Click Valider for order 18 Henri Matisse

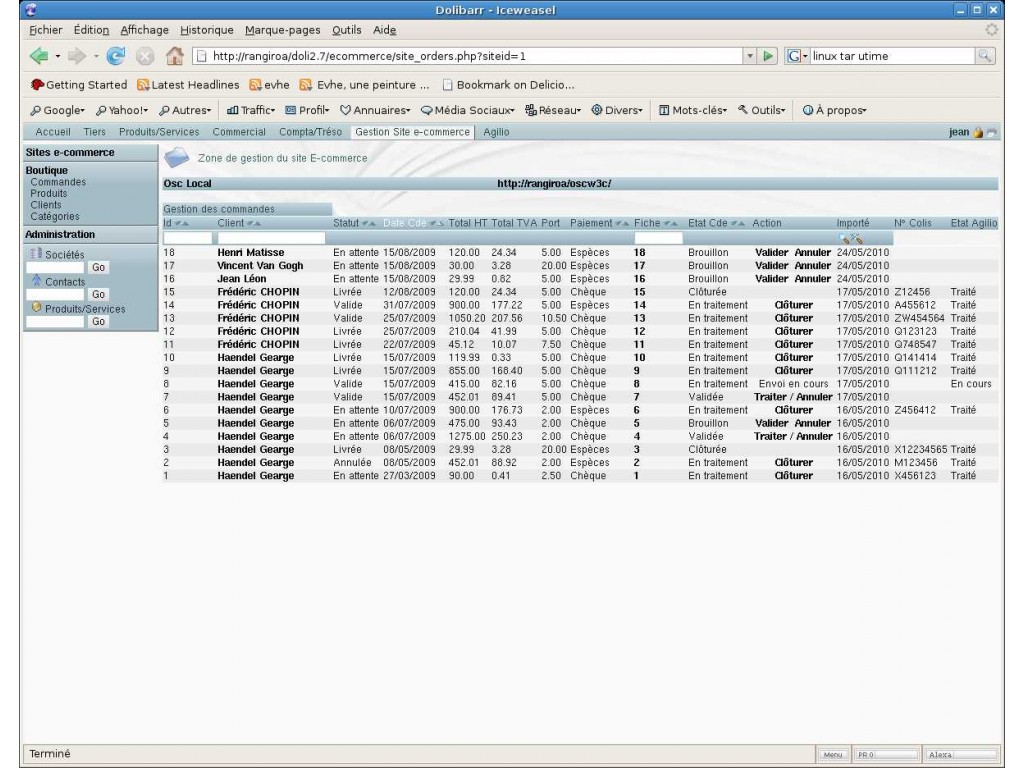tap(772, 252)
